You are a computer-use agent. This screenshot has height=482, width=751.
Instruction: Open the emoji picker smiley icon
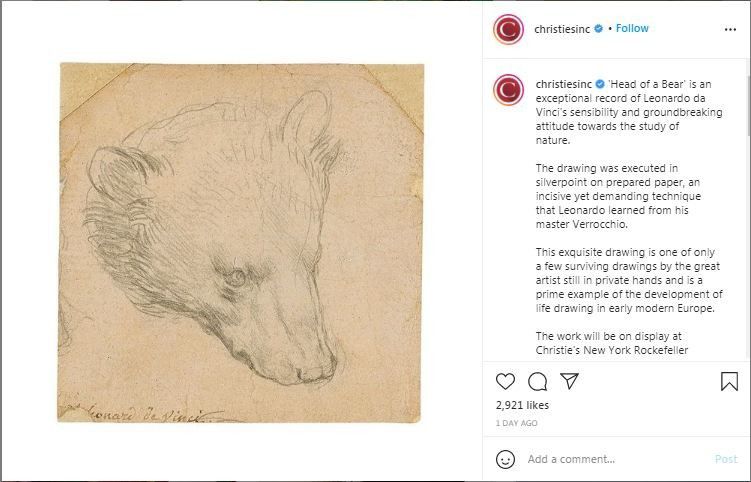tap(506, 459)
